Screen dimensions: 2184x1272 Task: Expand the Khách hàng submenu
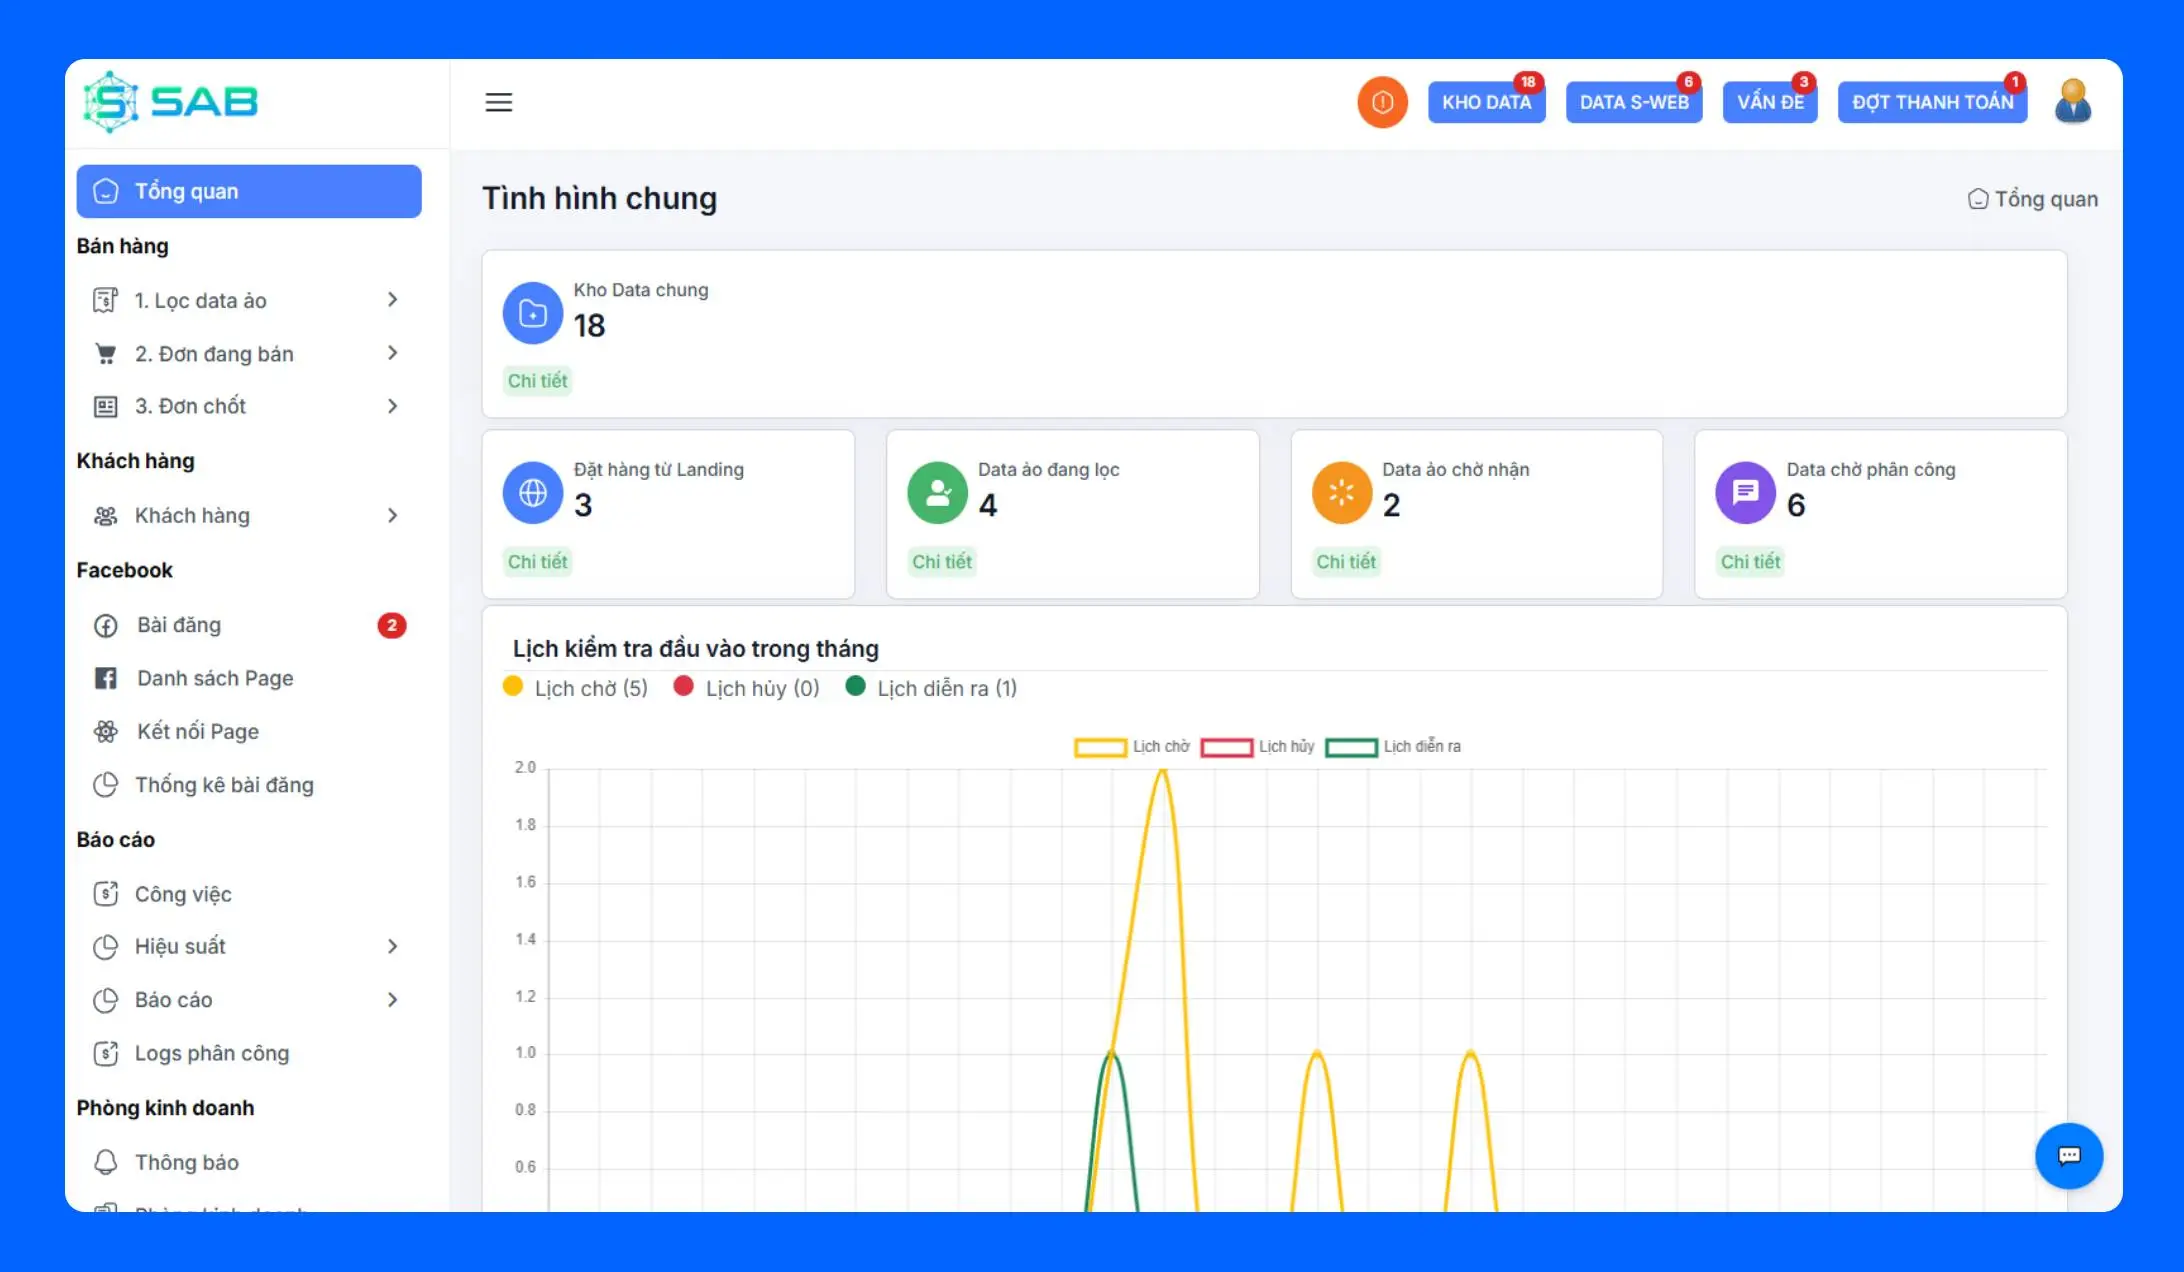(390, 515)
